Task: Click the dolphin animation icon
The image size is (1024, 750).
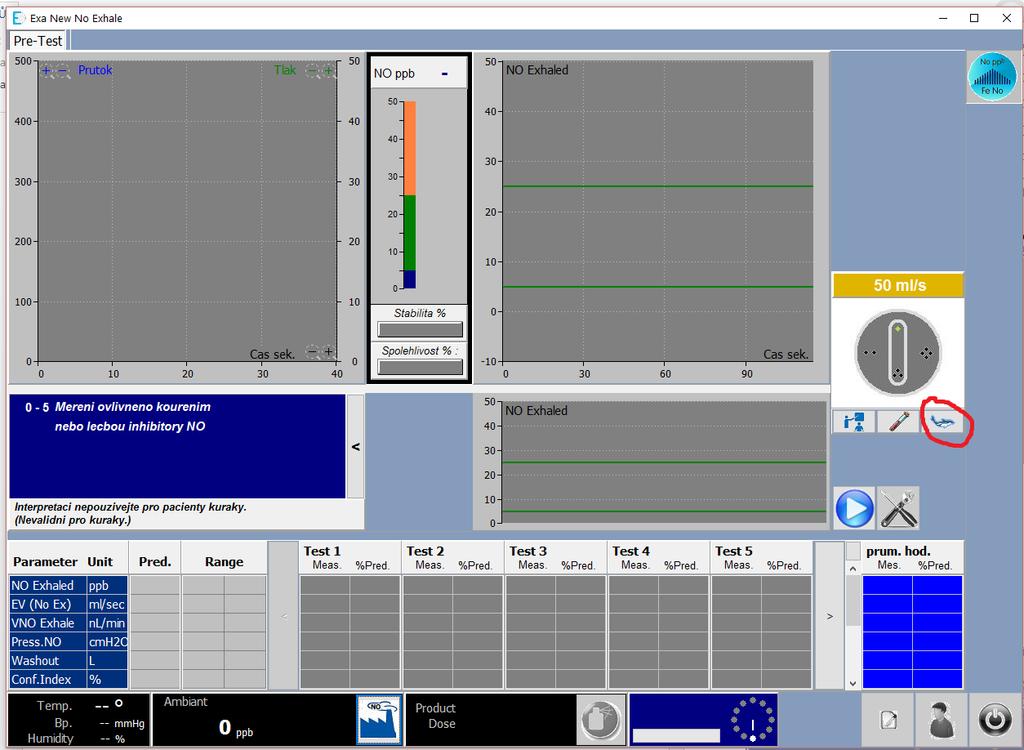Action: pyautogui.click(x=942, y=422)
